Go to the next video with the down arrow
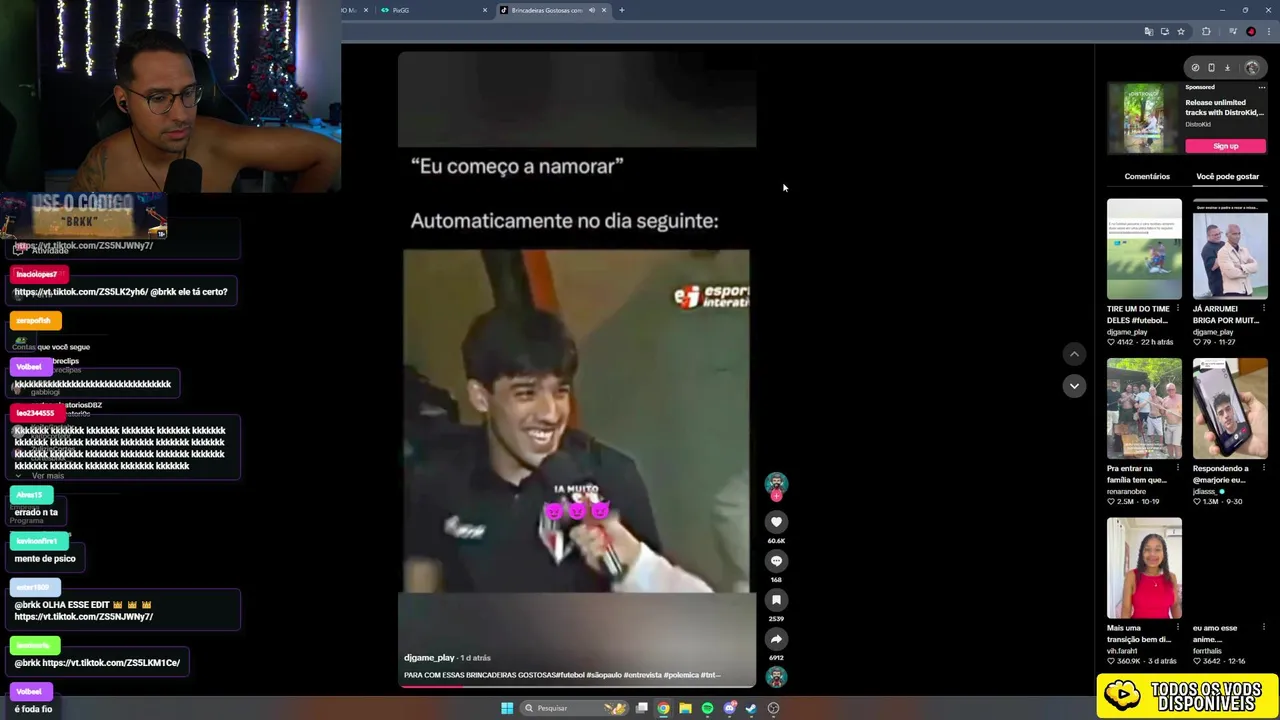Image resolution: width=1280 pixels, height=720 pixels. pos(1074,386)
